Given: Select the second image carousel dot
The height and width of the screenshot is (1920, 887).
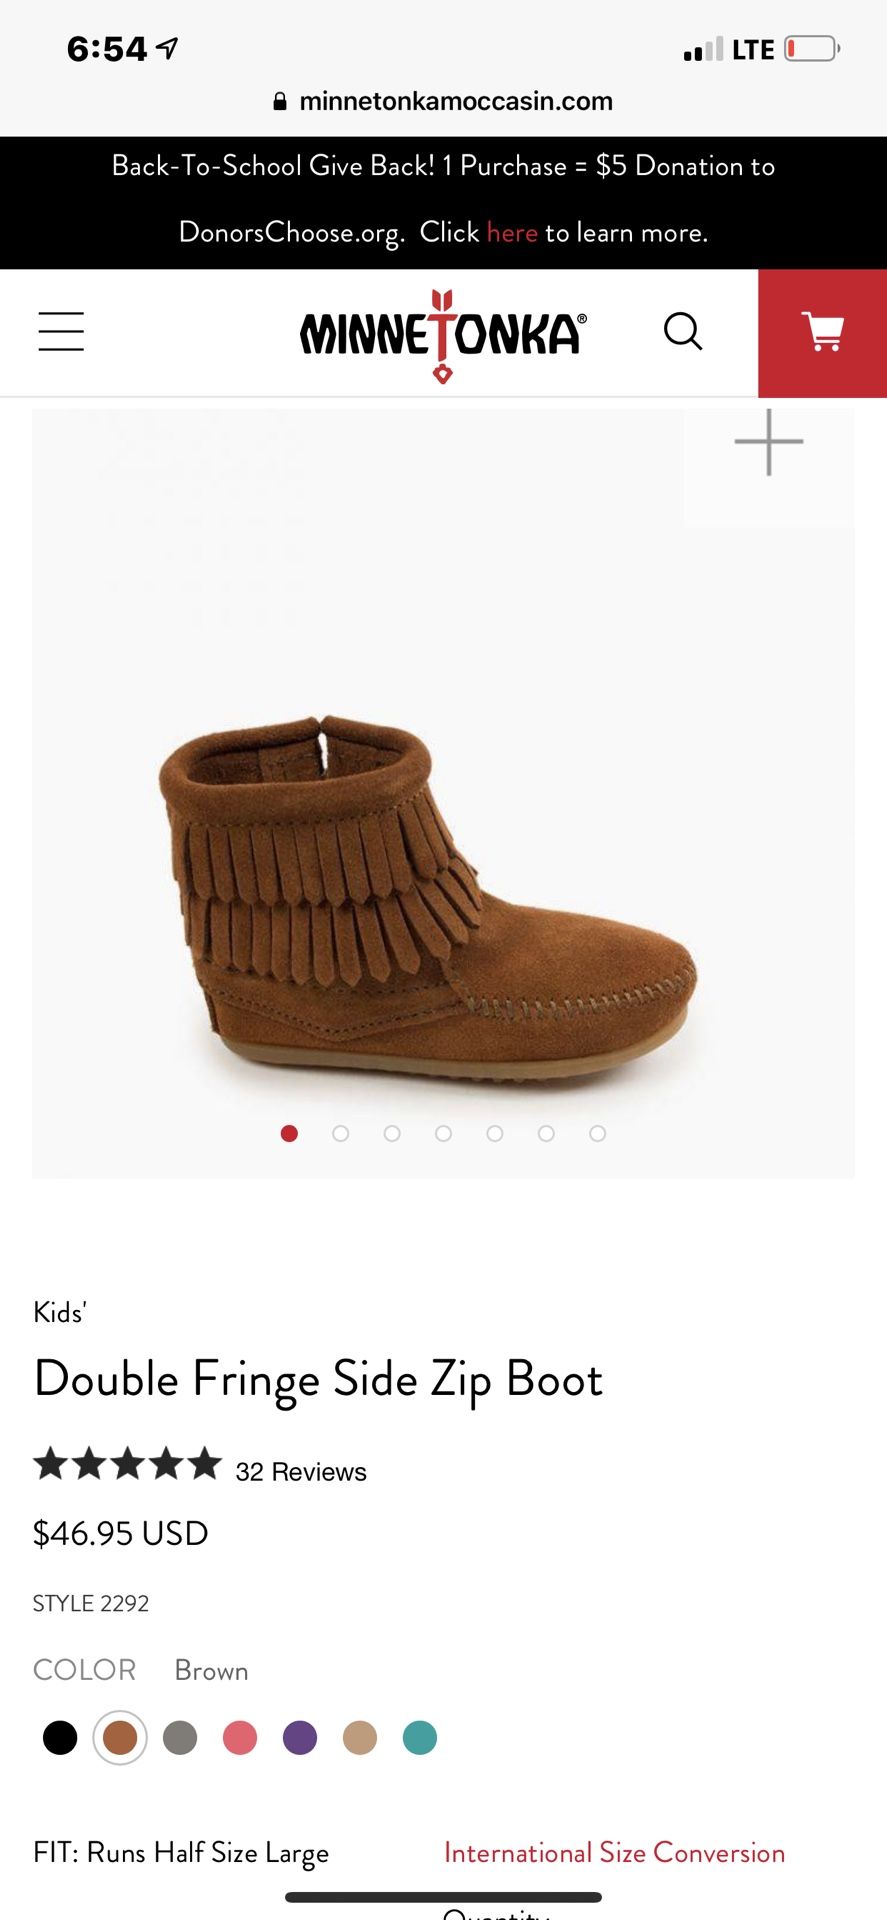Looking at the screenshot, I should tap(341, 1133).
